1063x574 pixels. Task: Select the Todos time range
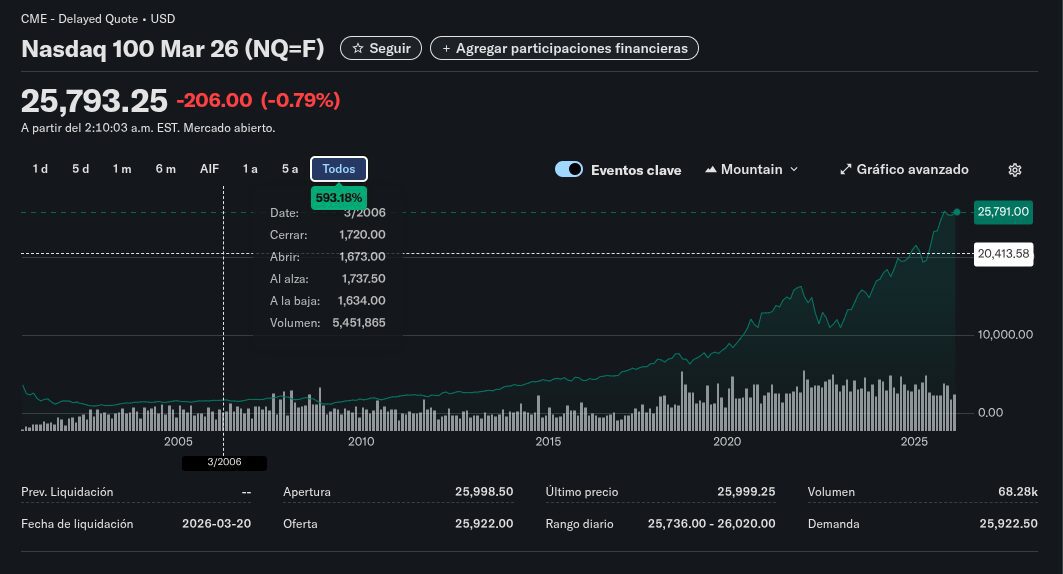(x=339, y=169)
